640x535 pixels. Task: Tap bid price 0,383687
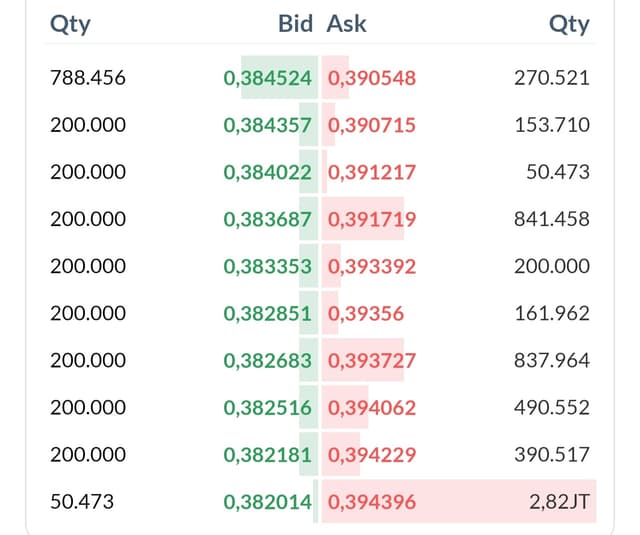tap(268, 219)
